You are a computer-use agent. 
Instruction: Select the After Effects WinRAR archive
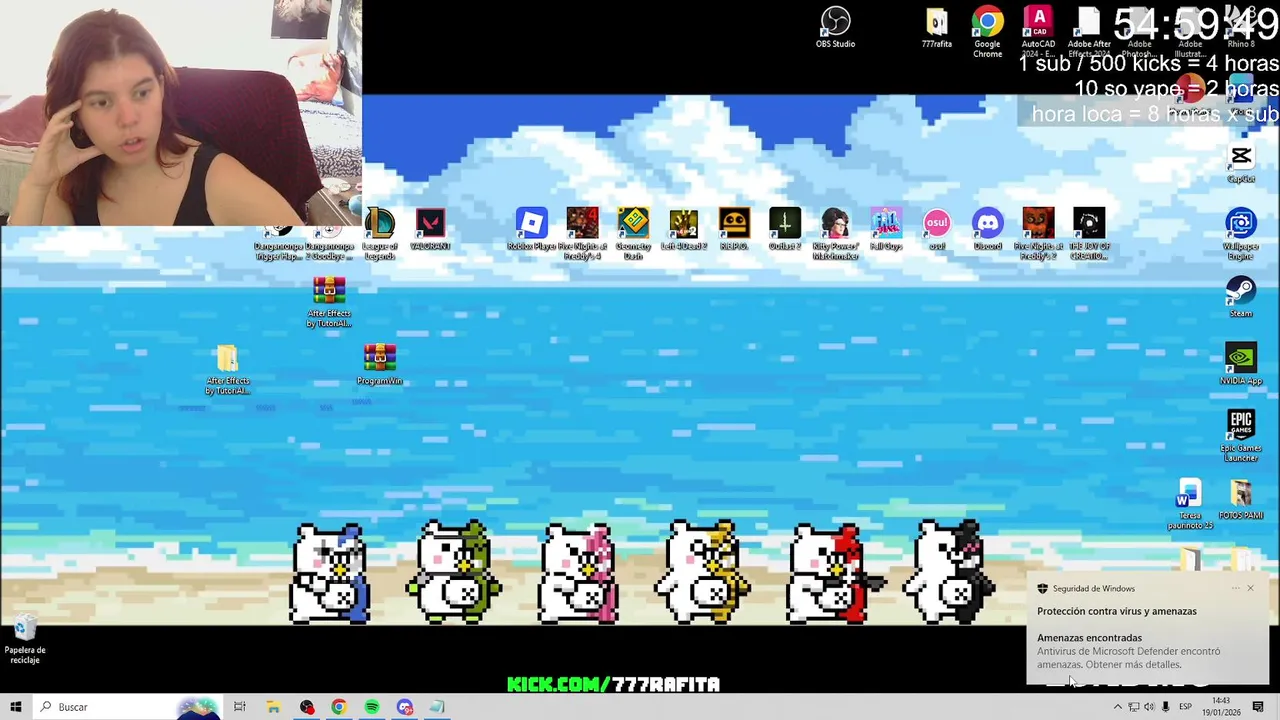[329, 302]
